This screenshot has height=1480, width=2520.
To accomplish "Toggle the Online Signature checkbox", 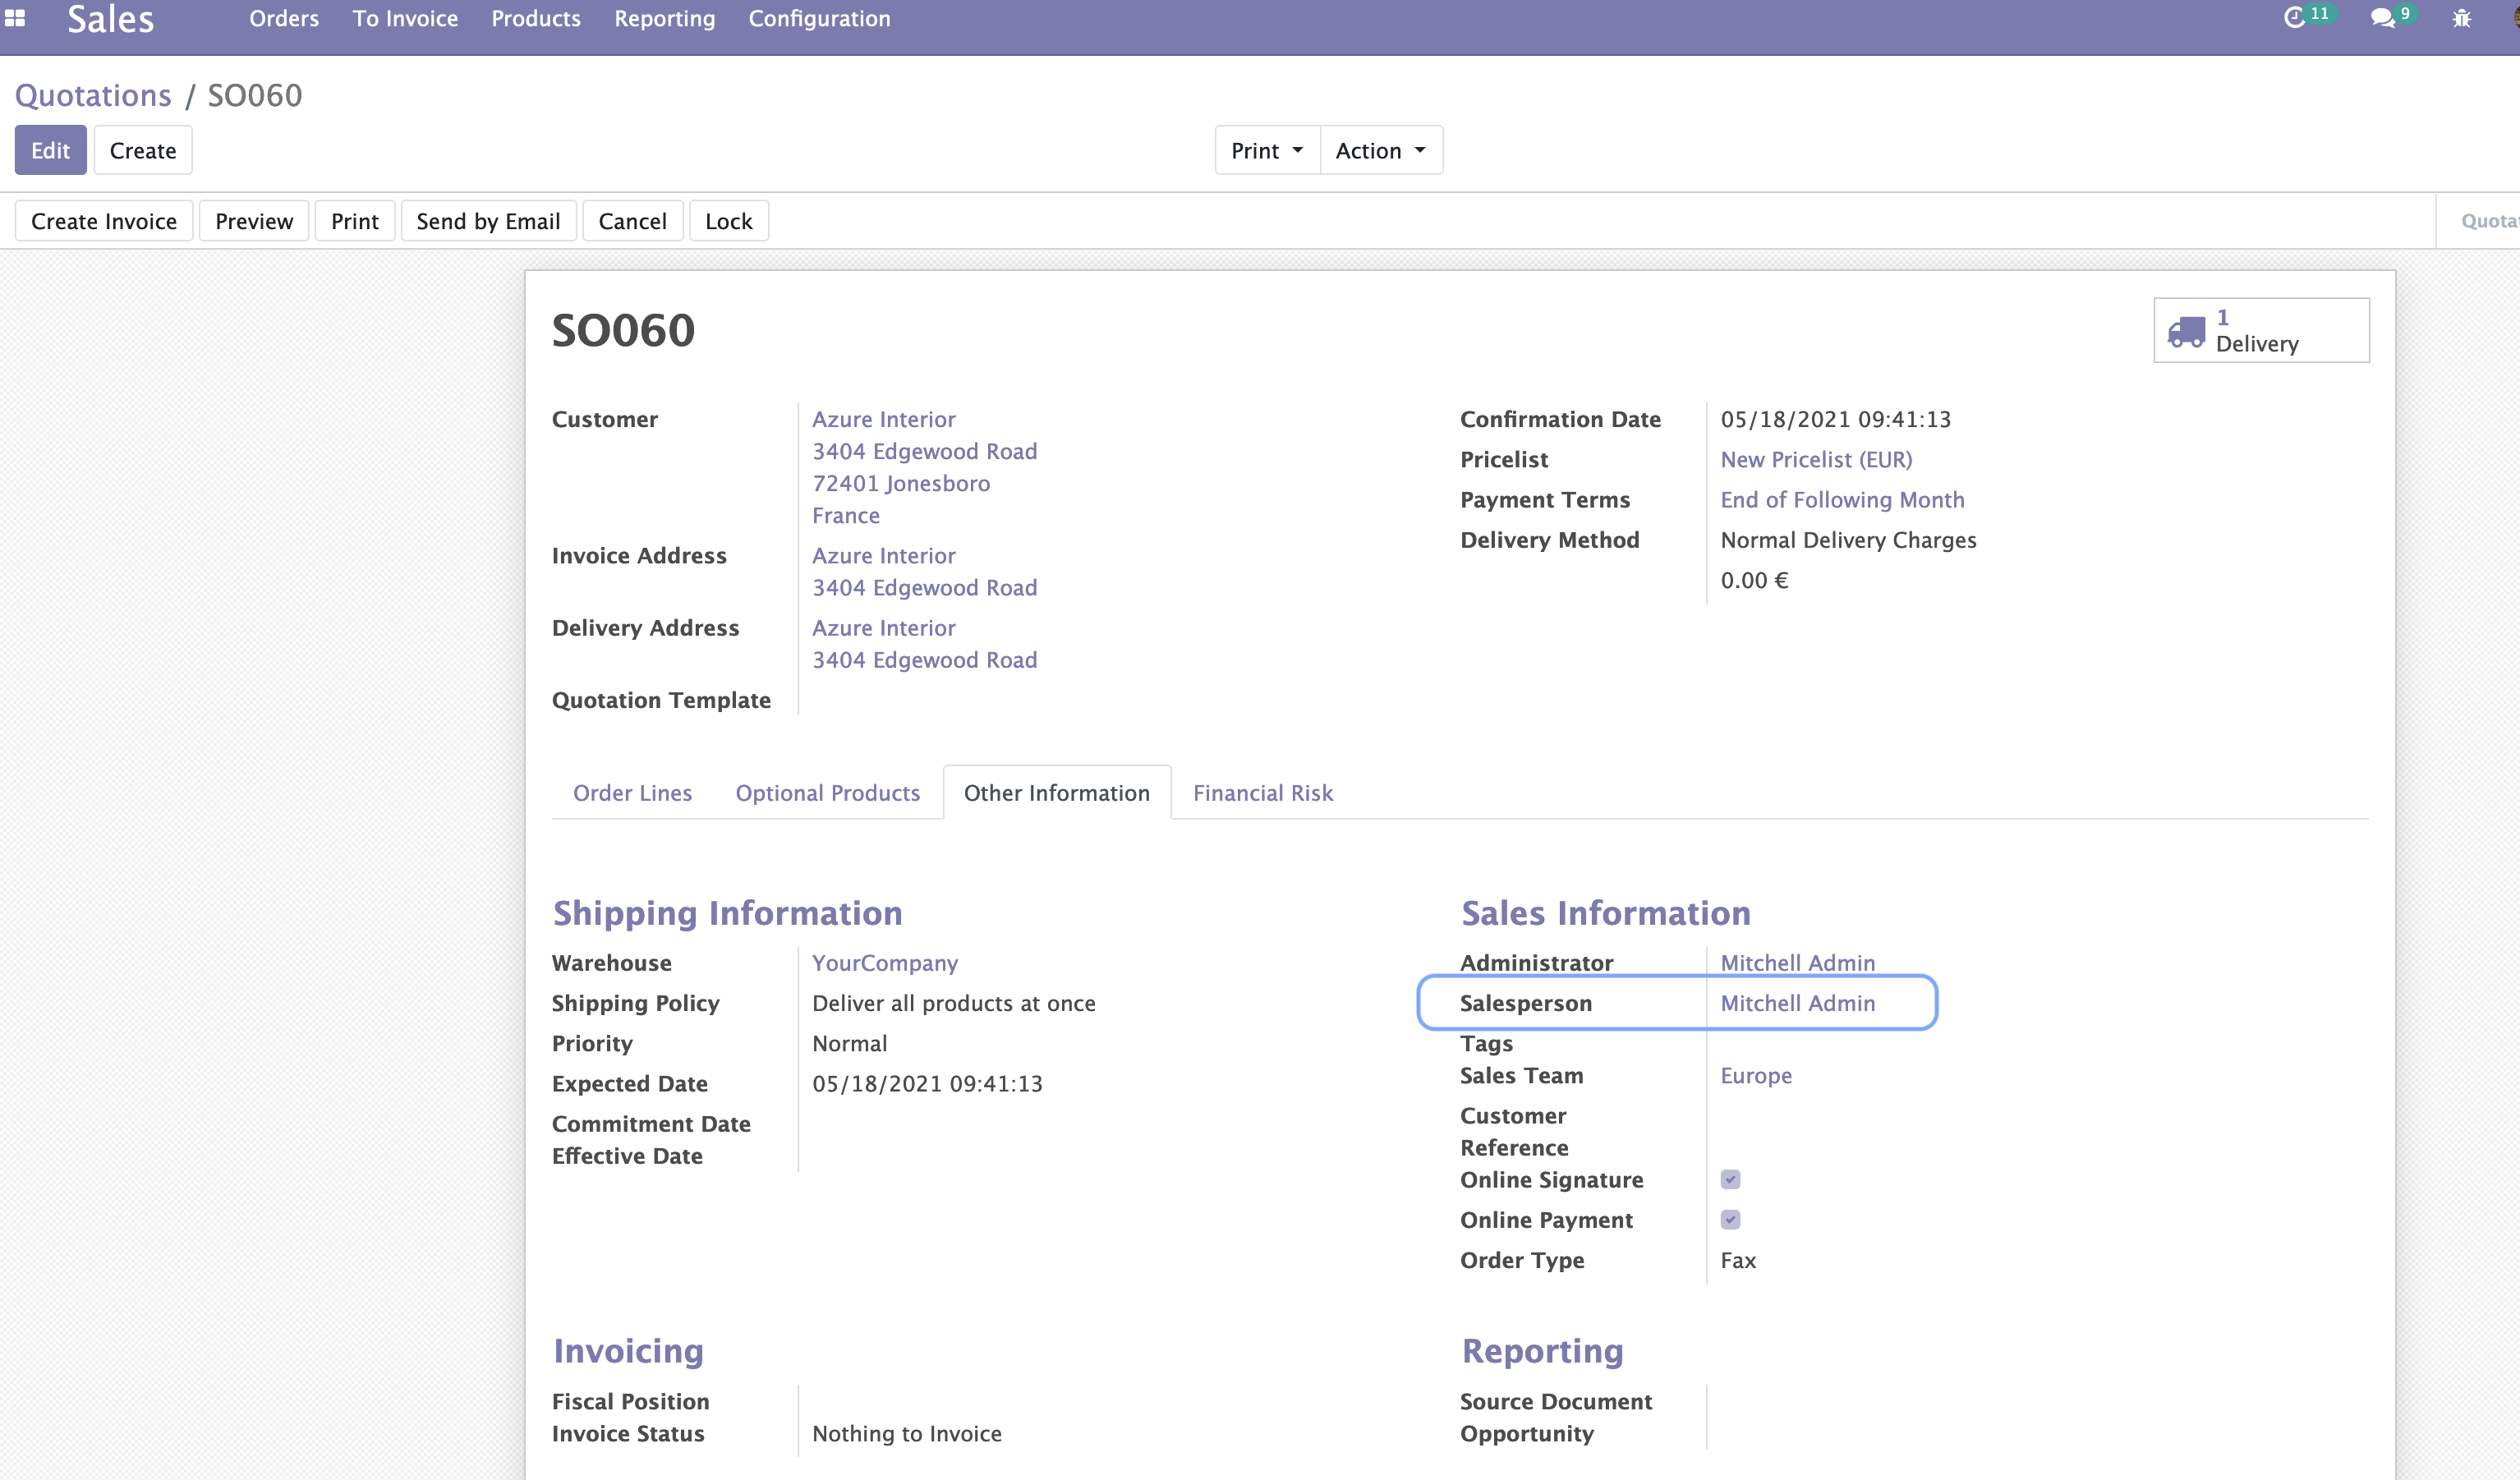I will click(1730, 1179).
